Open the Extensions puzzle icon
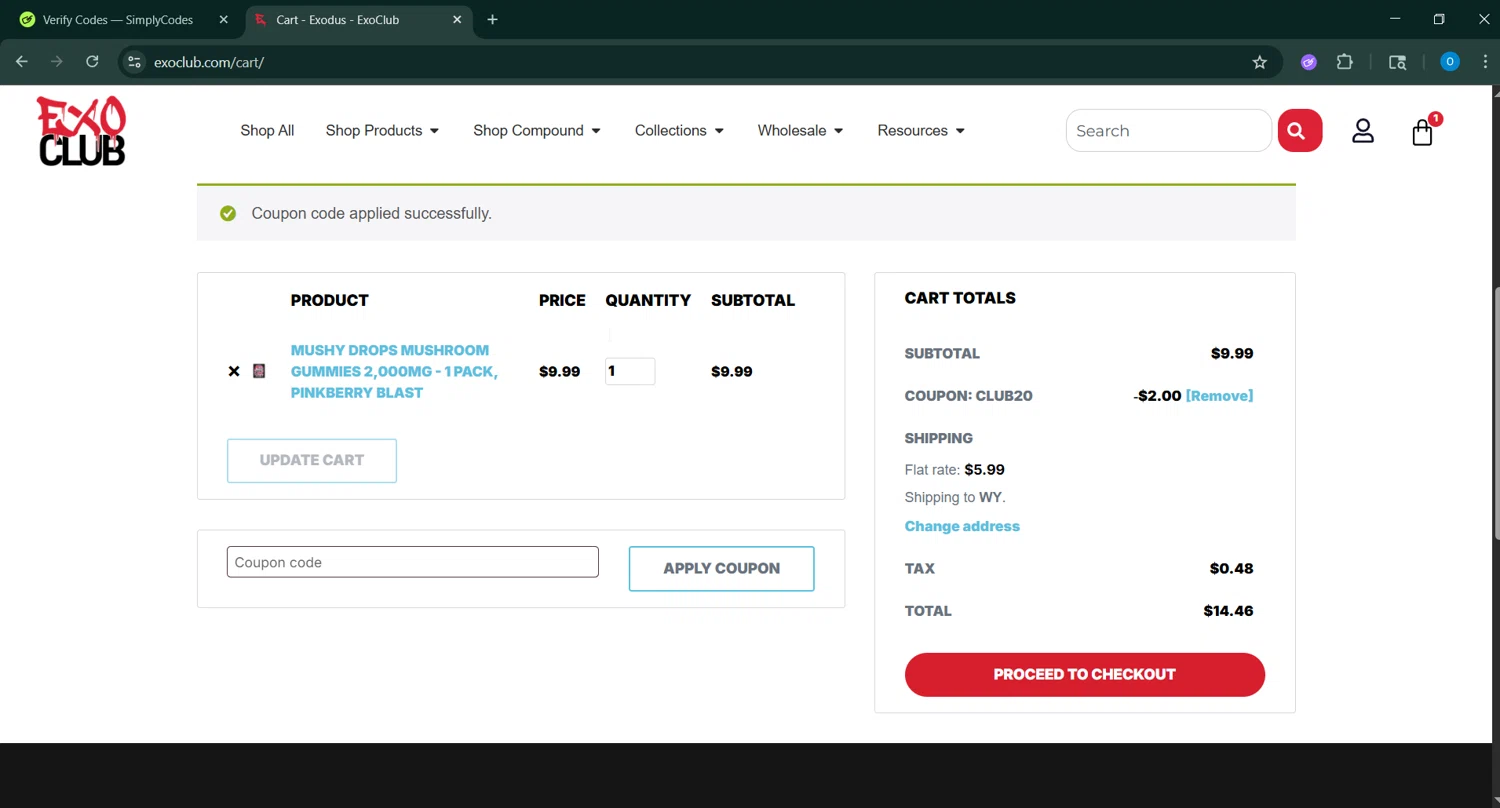This screenshot has height=808, width=1500. click(x=1345, y=62)
